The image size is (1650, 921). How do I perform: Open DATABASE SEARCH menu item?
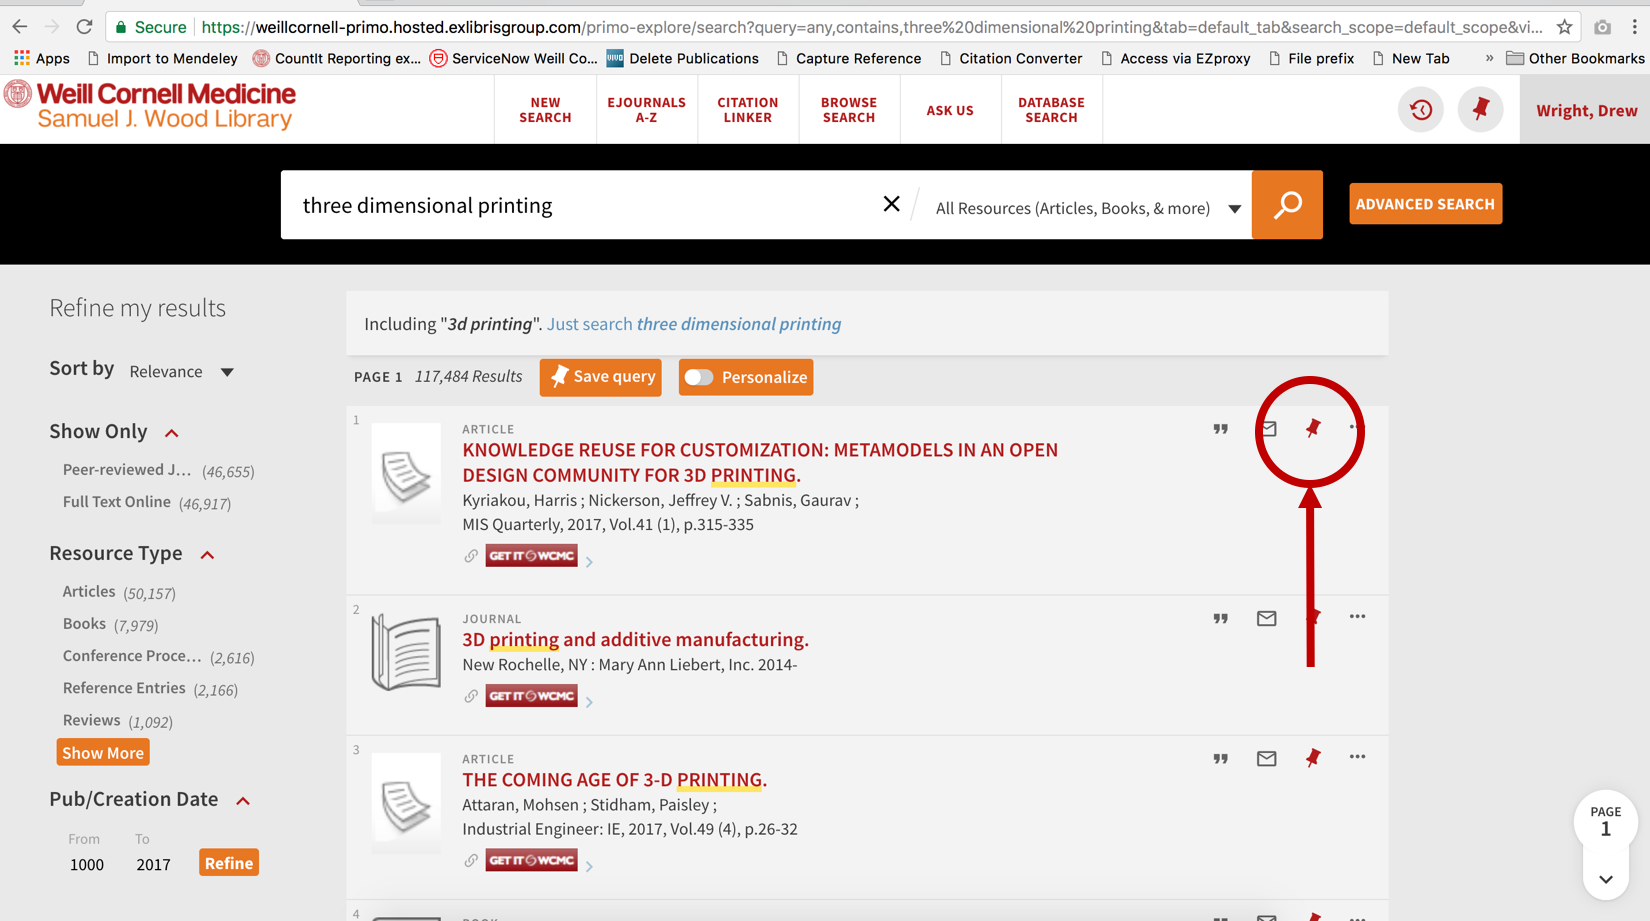[1051, 110]
